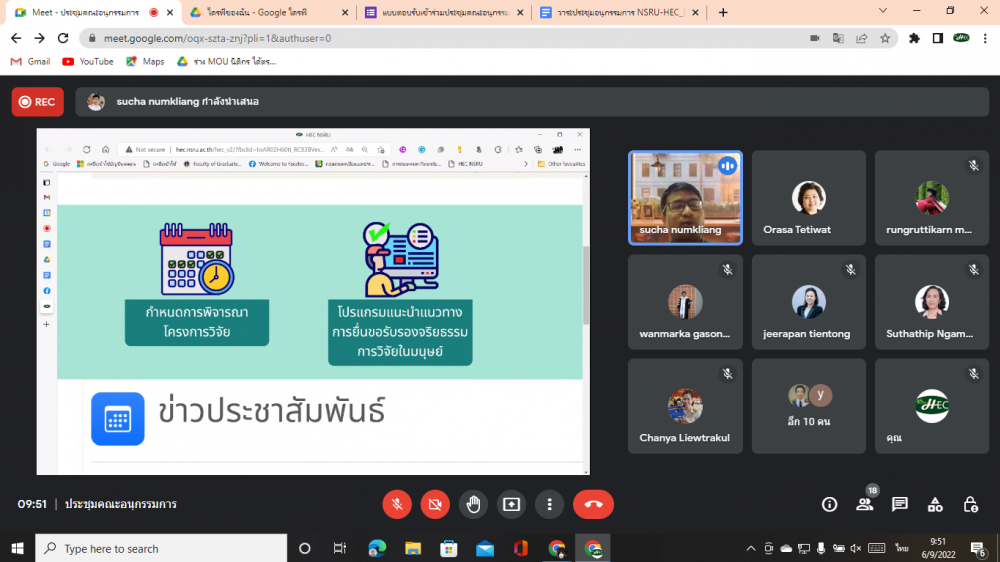
Task: Expand the Chrome tab search chevron
Action: (x=883, y=12)
